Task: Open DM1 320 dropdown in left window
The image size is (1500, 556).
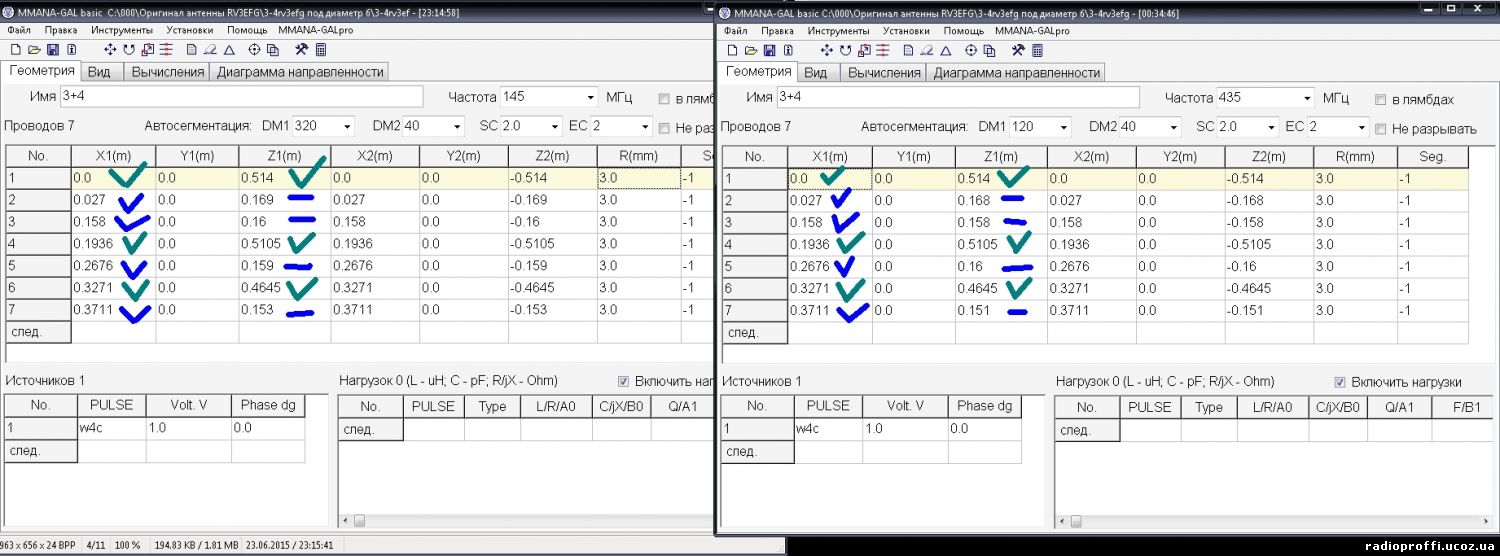Action: [x=347, y=126]
